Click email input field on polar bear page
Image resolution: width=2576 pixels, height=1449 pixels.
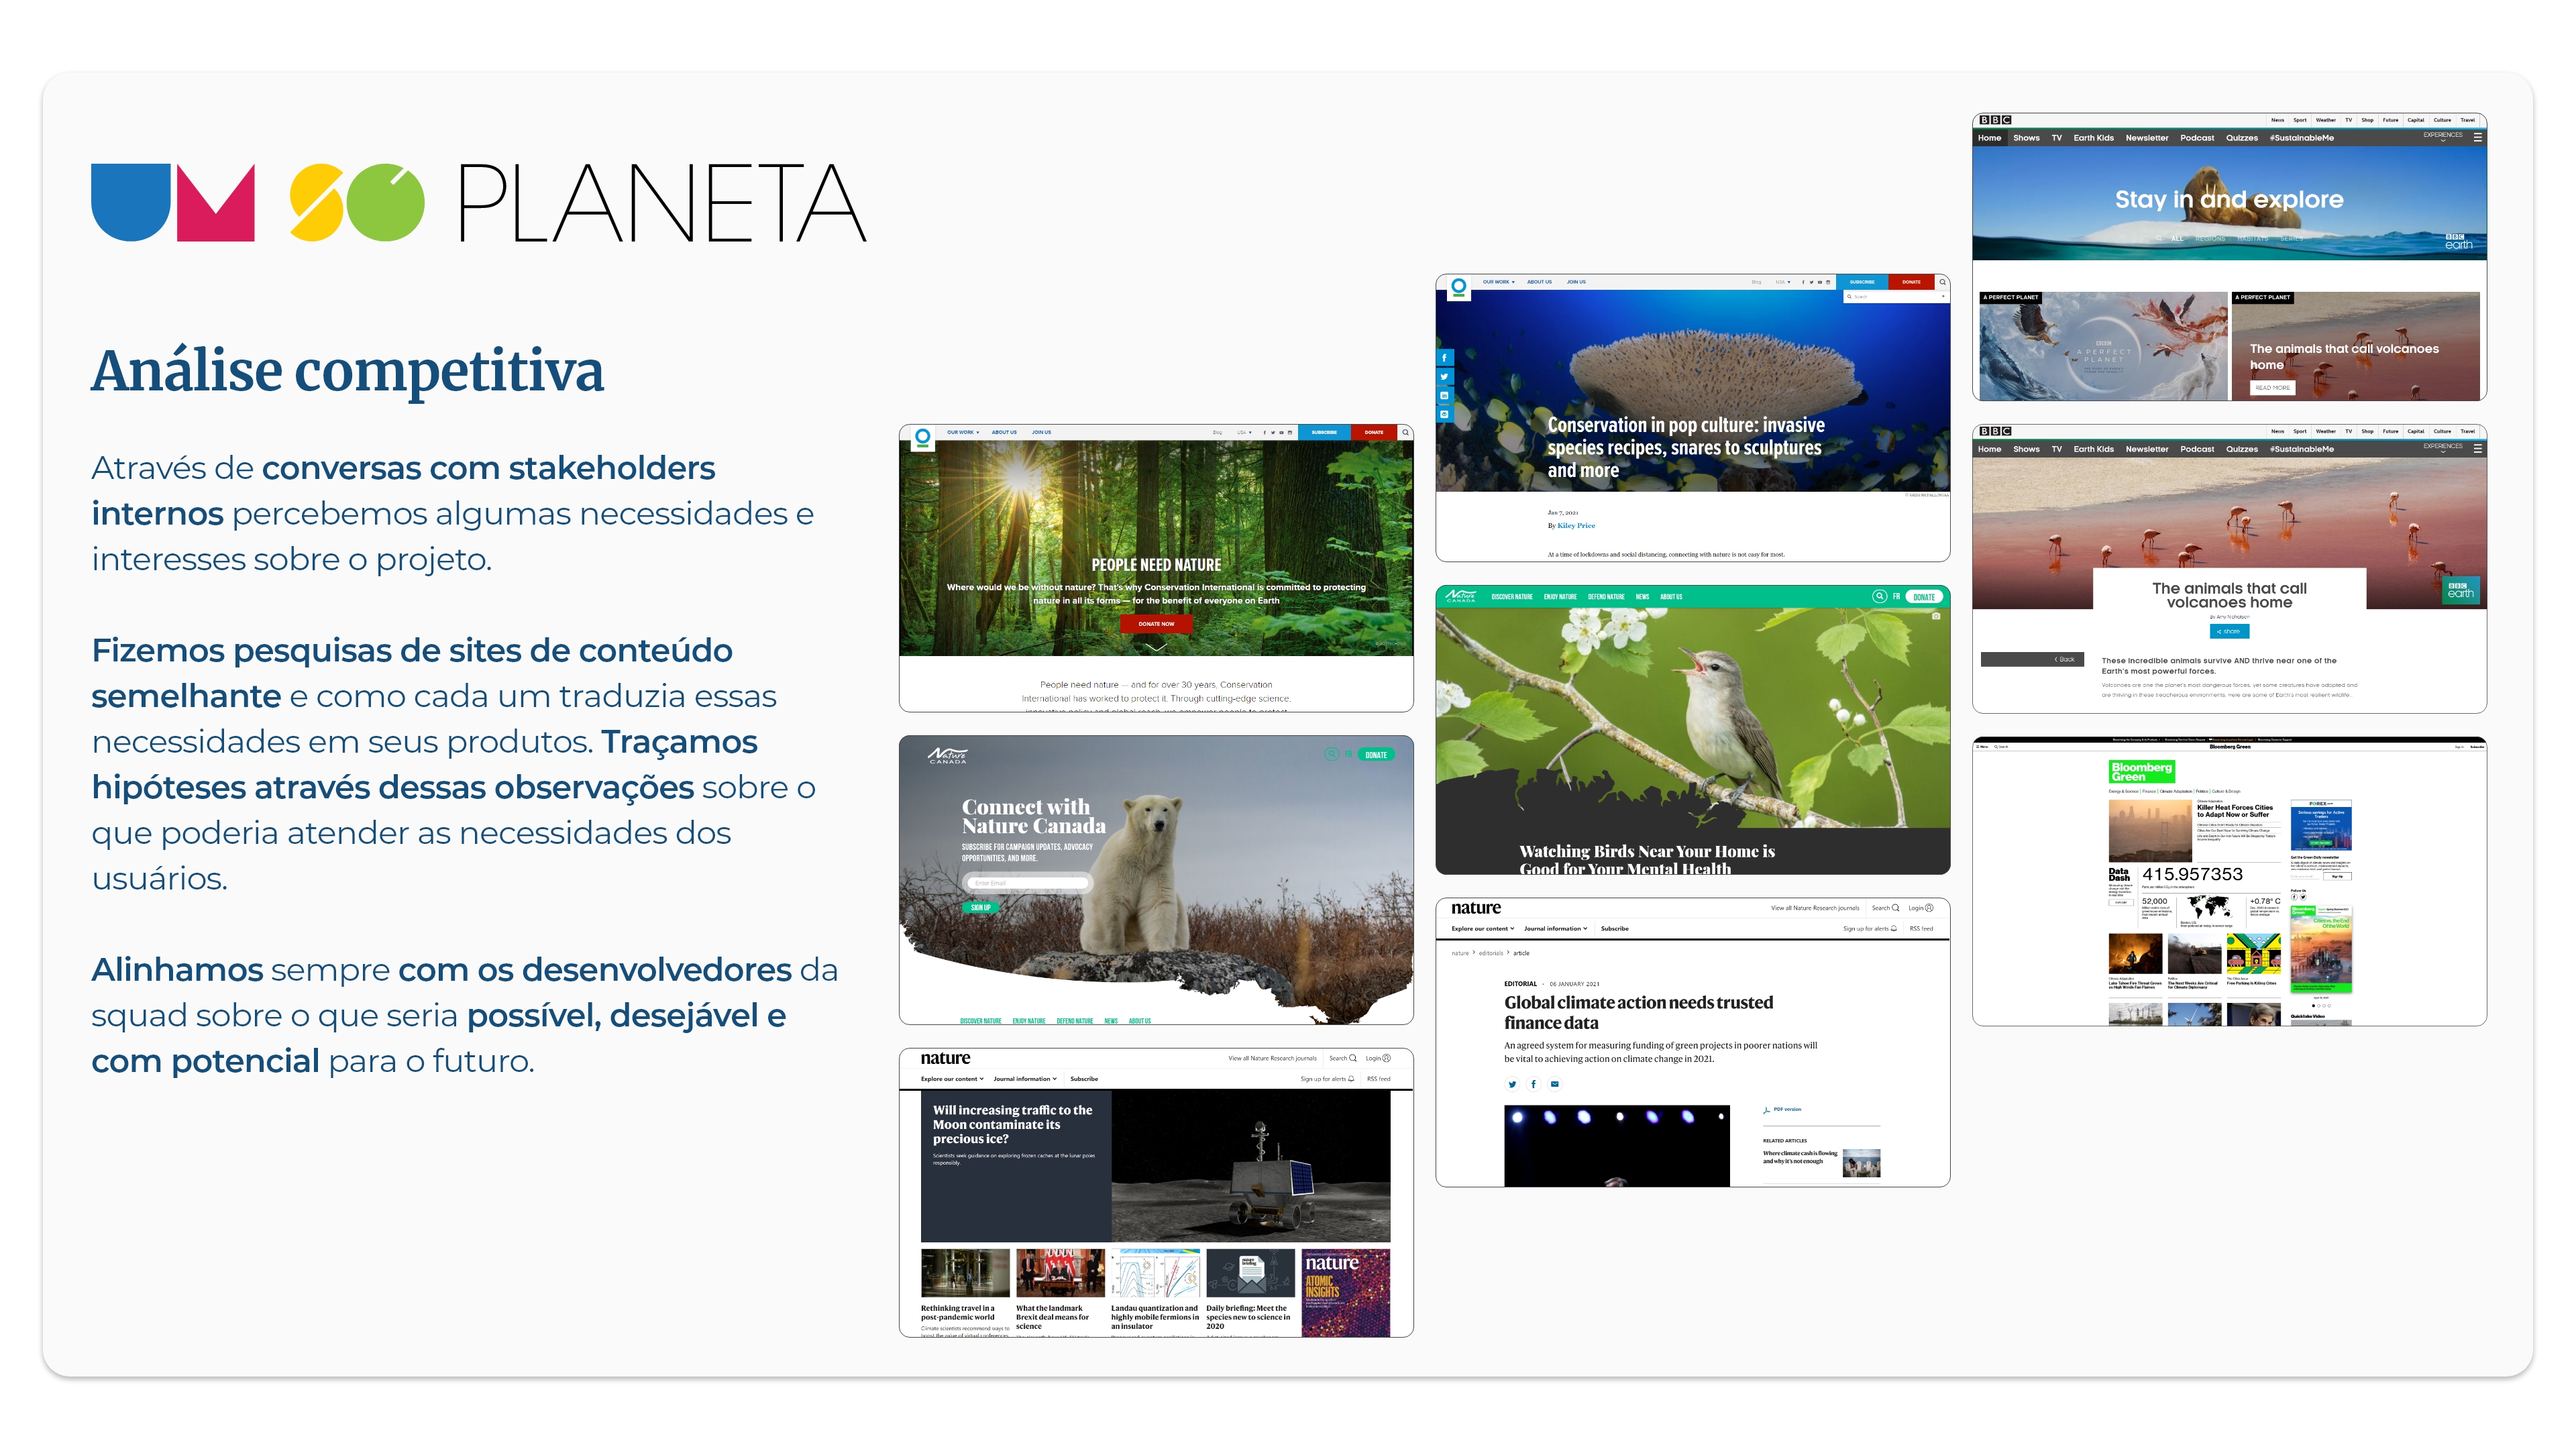coord(1027,883)
